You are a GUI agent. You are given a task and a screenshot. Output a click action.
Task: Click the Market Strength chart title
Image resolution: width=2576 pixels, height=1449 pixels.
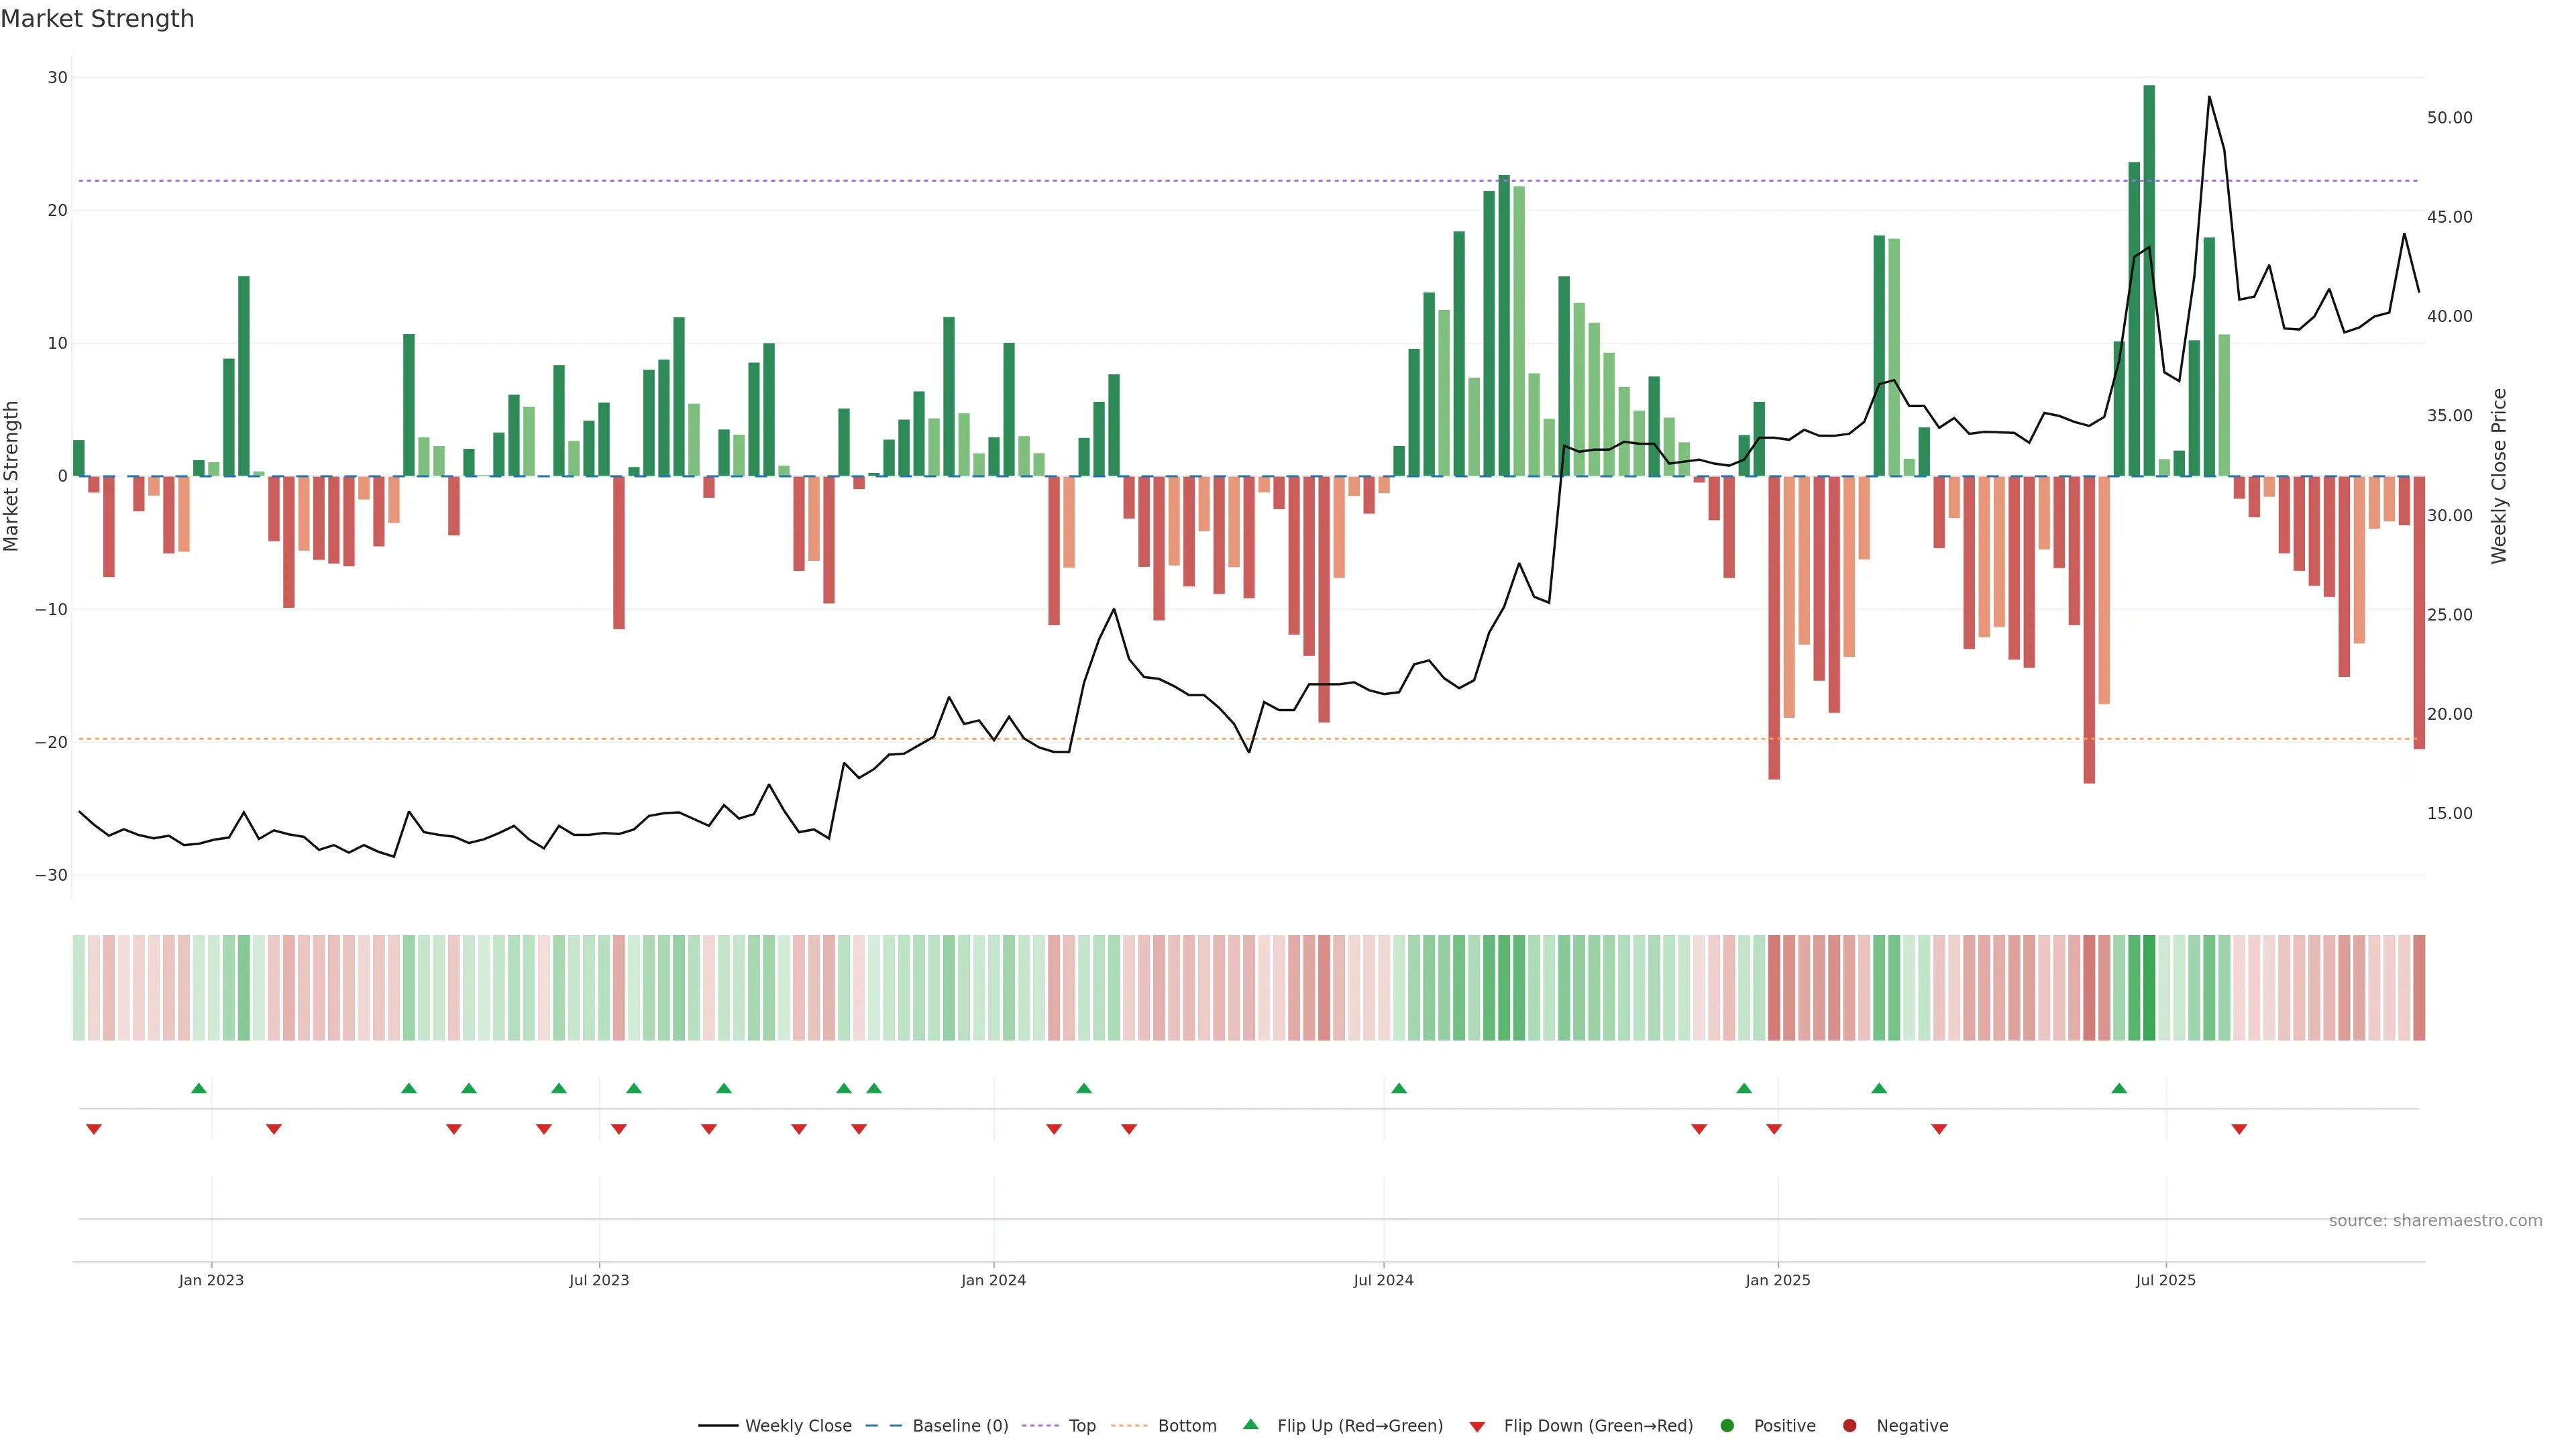coord(97,19)
